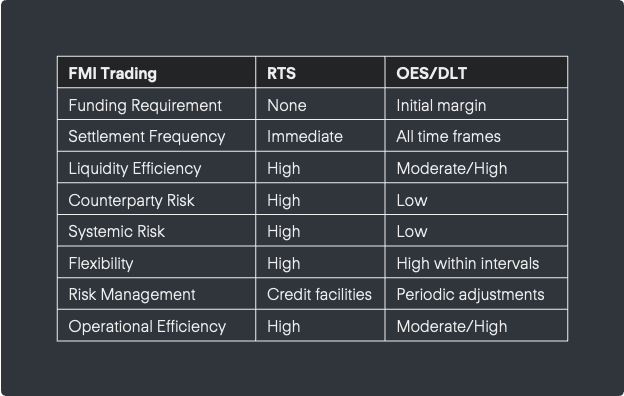This screenshot has width=624, height=396.
Task: Select the FMI Trading header cell
Action: tap(156, 72)
